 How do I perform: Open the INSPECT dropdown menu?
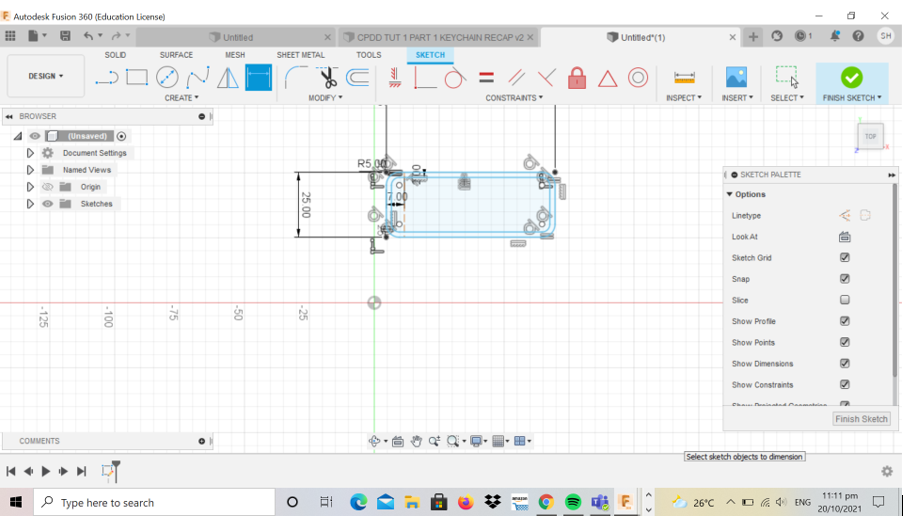point(684,98)
